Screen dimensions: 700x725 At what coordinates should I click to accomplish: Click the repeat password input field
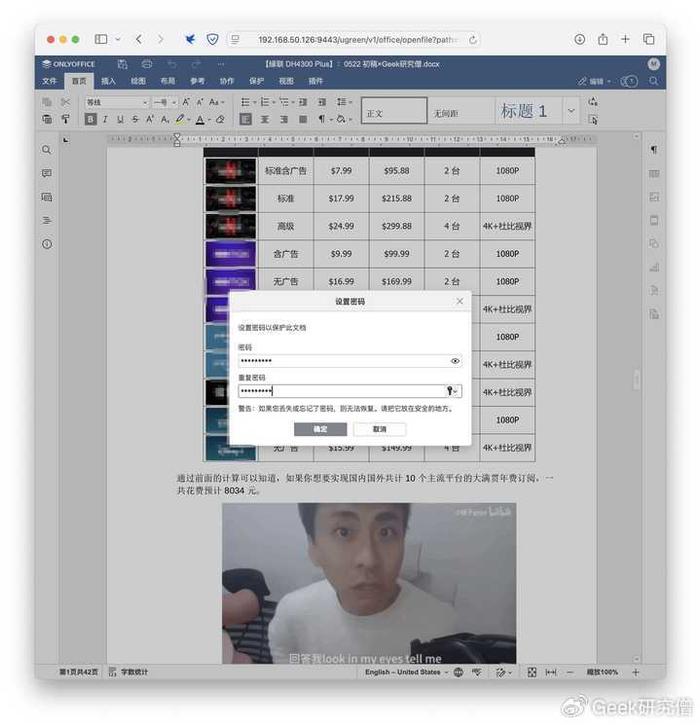click(x=350, y=391)
